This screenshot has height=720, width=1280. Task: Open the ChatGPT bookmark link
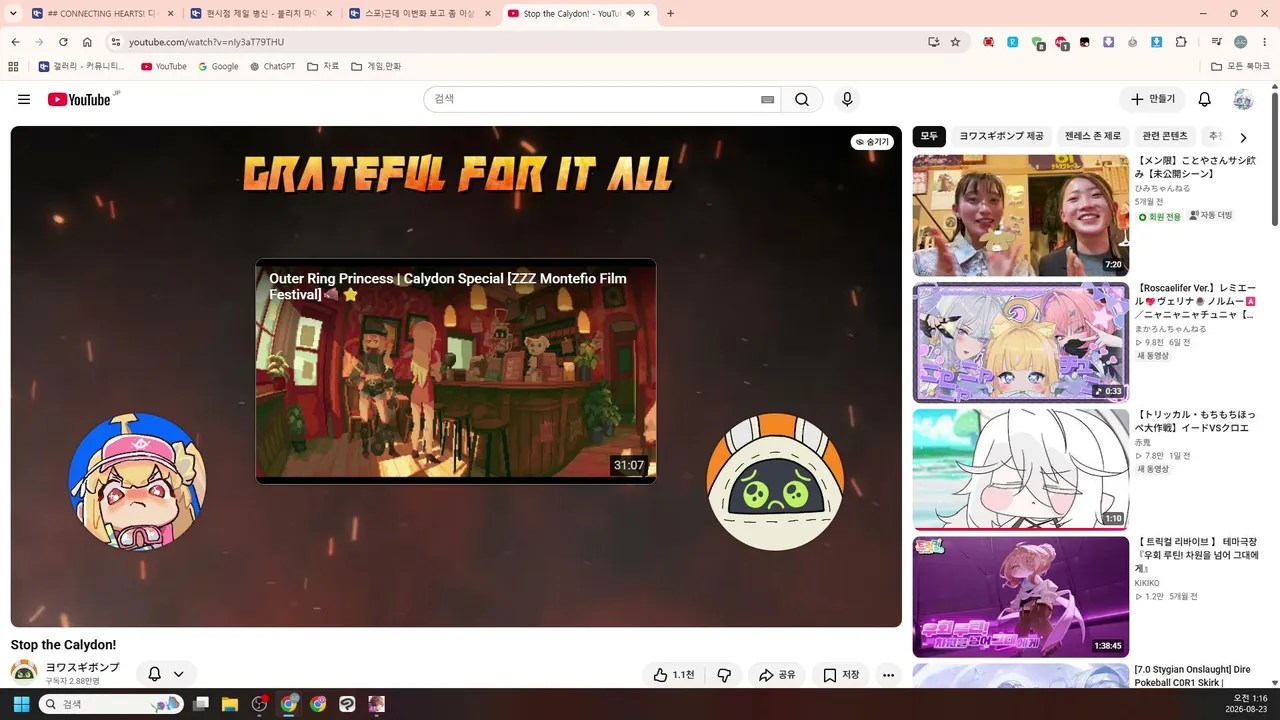click(273, 67)
